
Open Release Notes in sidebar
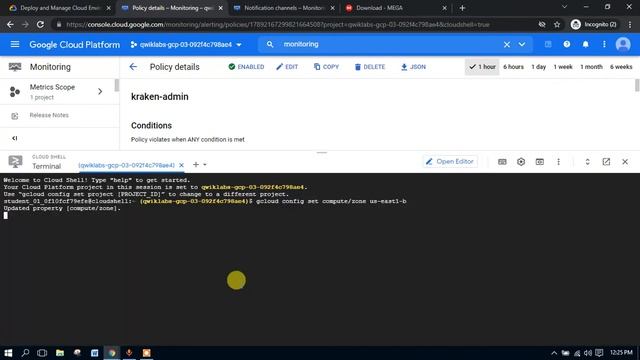(x=49, y=116)
